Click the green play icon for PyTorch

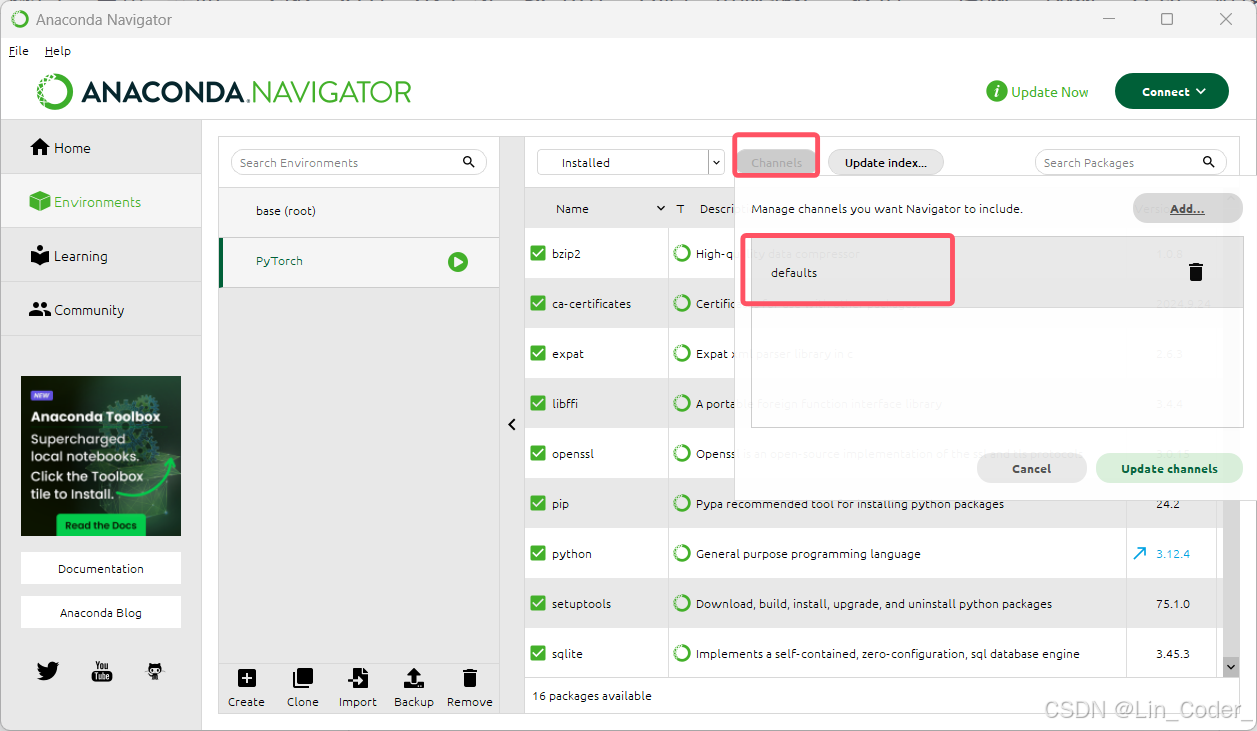[458, 262]
